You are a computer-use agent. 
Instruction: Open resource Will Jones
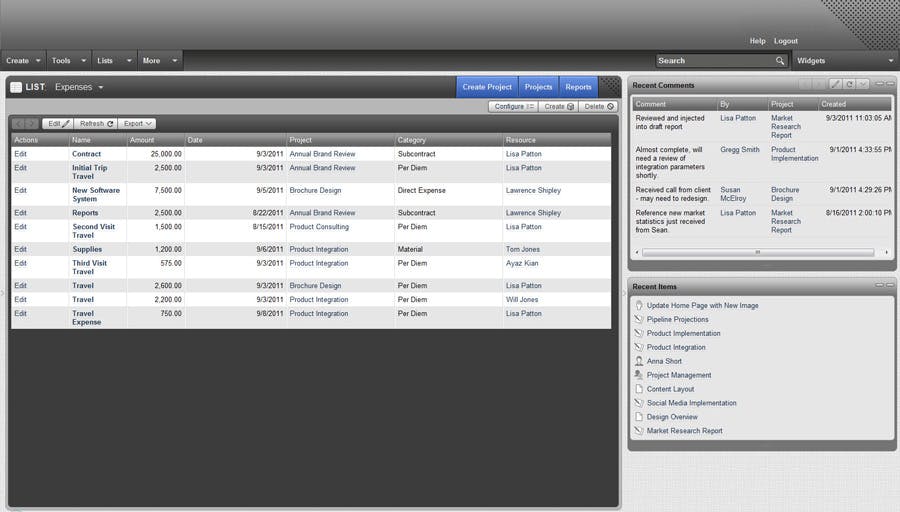click(522, 300)
